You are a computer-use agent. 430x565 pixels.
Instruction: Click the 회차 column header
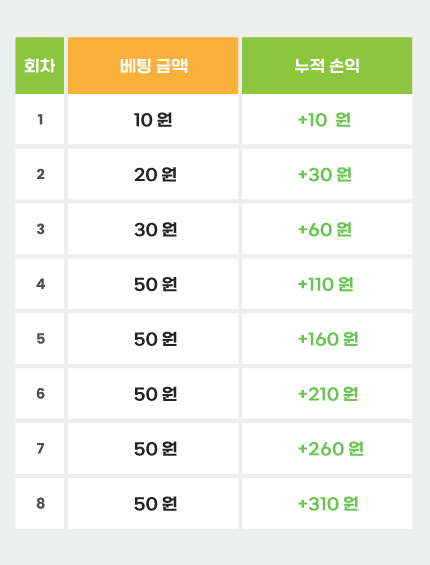40,65
